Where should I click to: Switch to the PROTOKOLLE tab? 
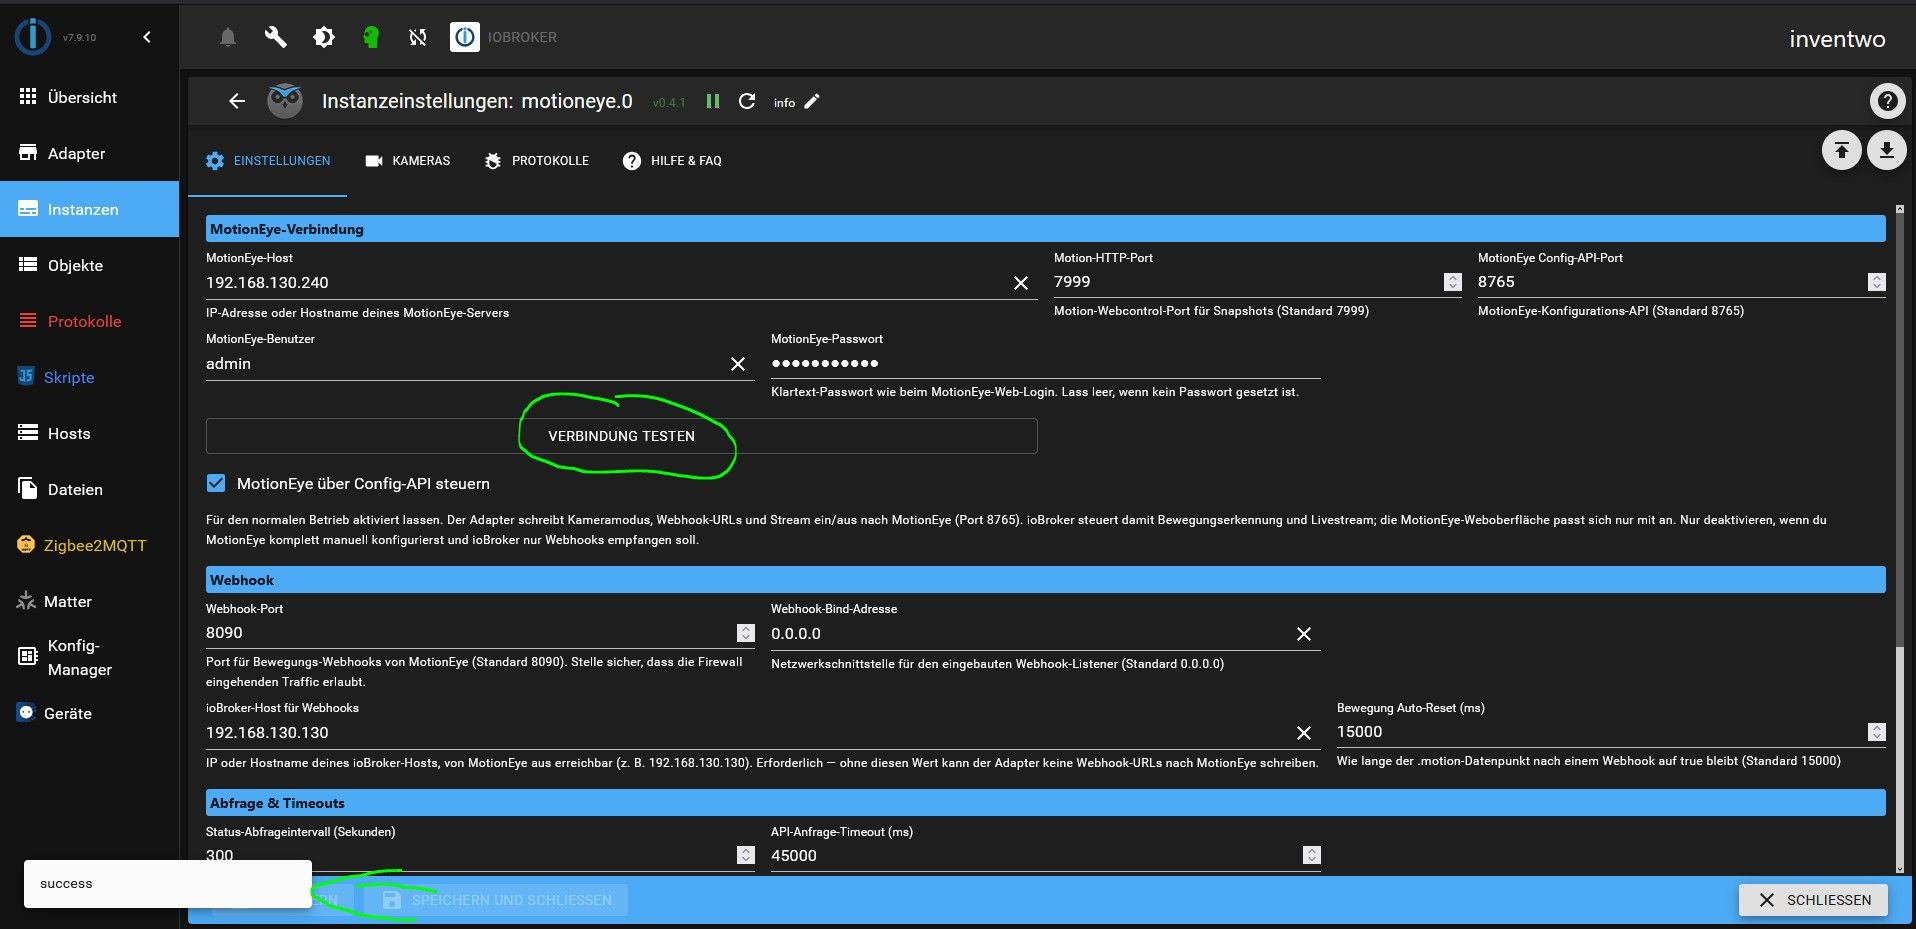pos(537,161)
